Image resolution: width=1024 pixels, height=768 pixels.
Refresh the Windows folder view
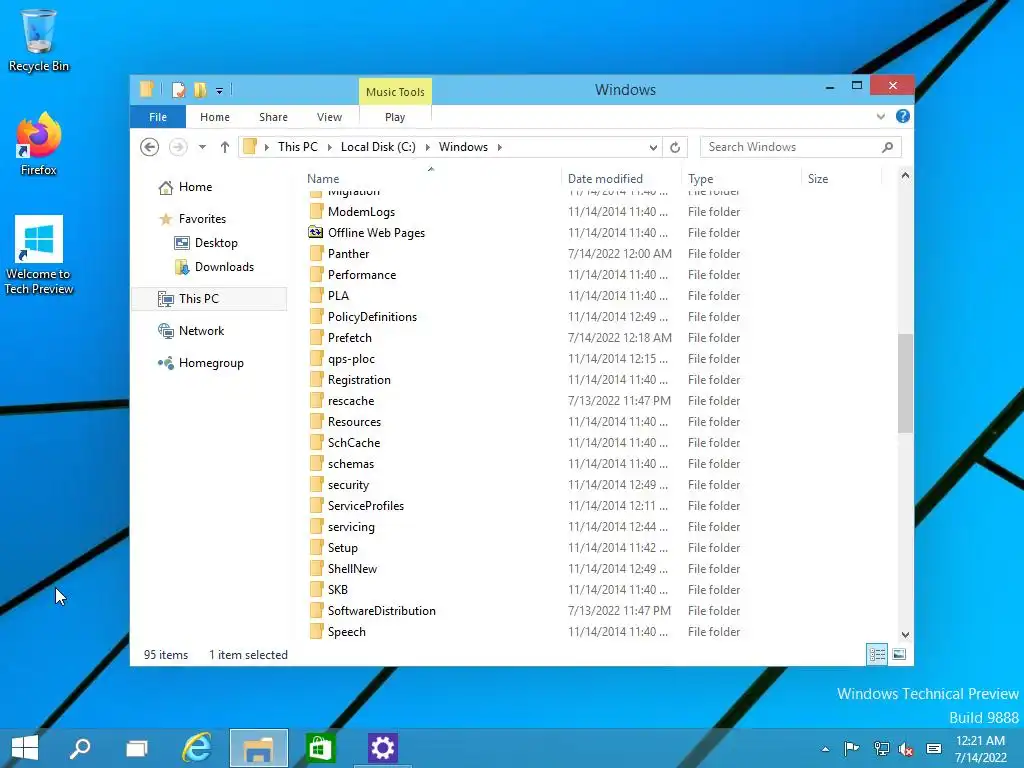pos(675,147)
